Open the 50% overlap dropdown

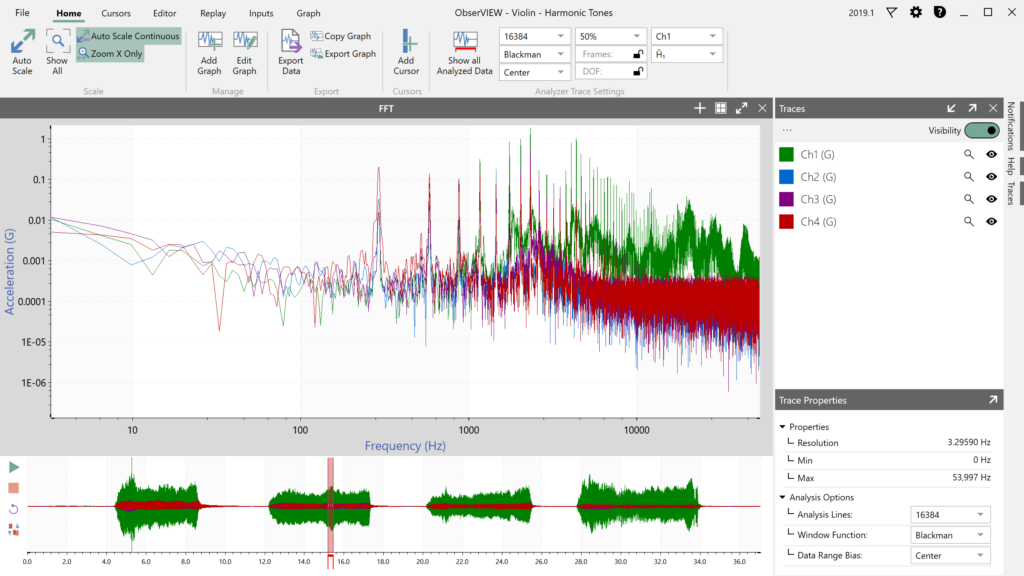tap(611, 36)
